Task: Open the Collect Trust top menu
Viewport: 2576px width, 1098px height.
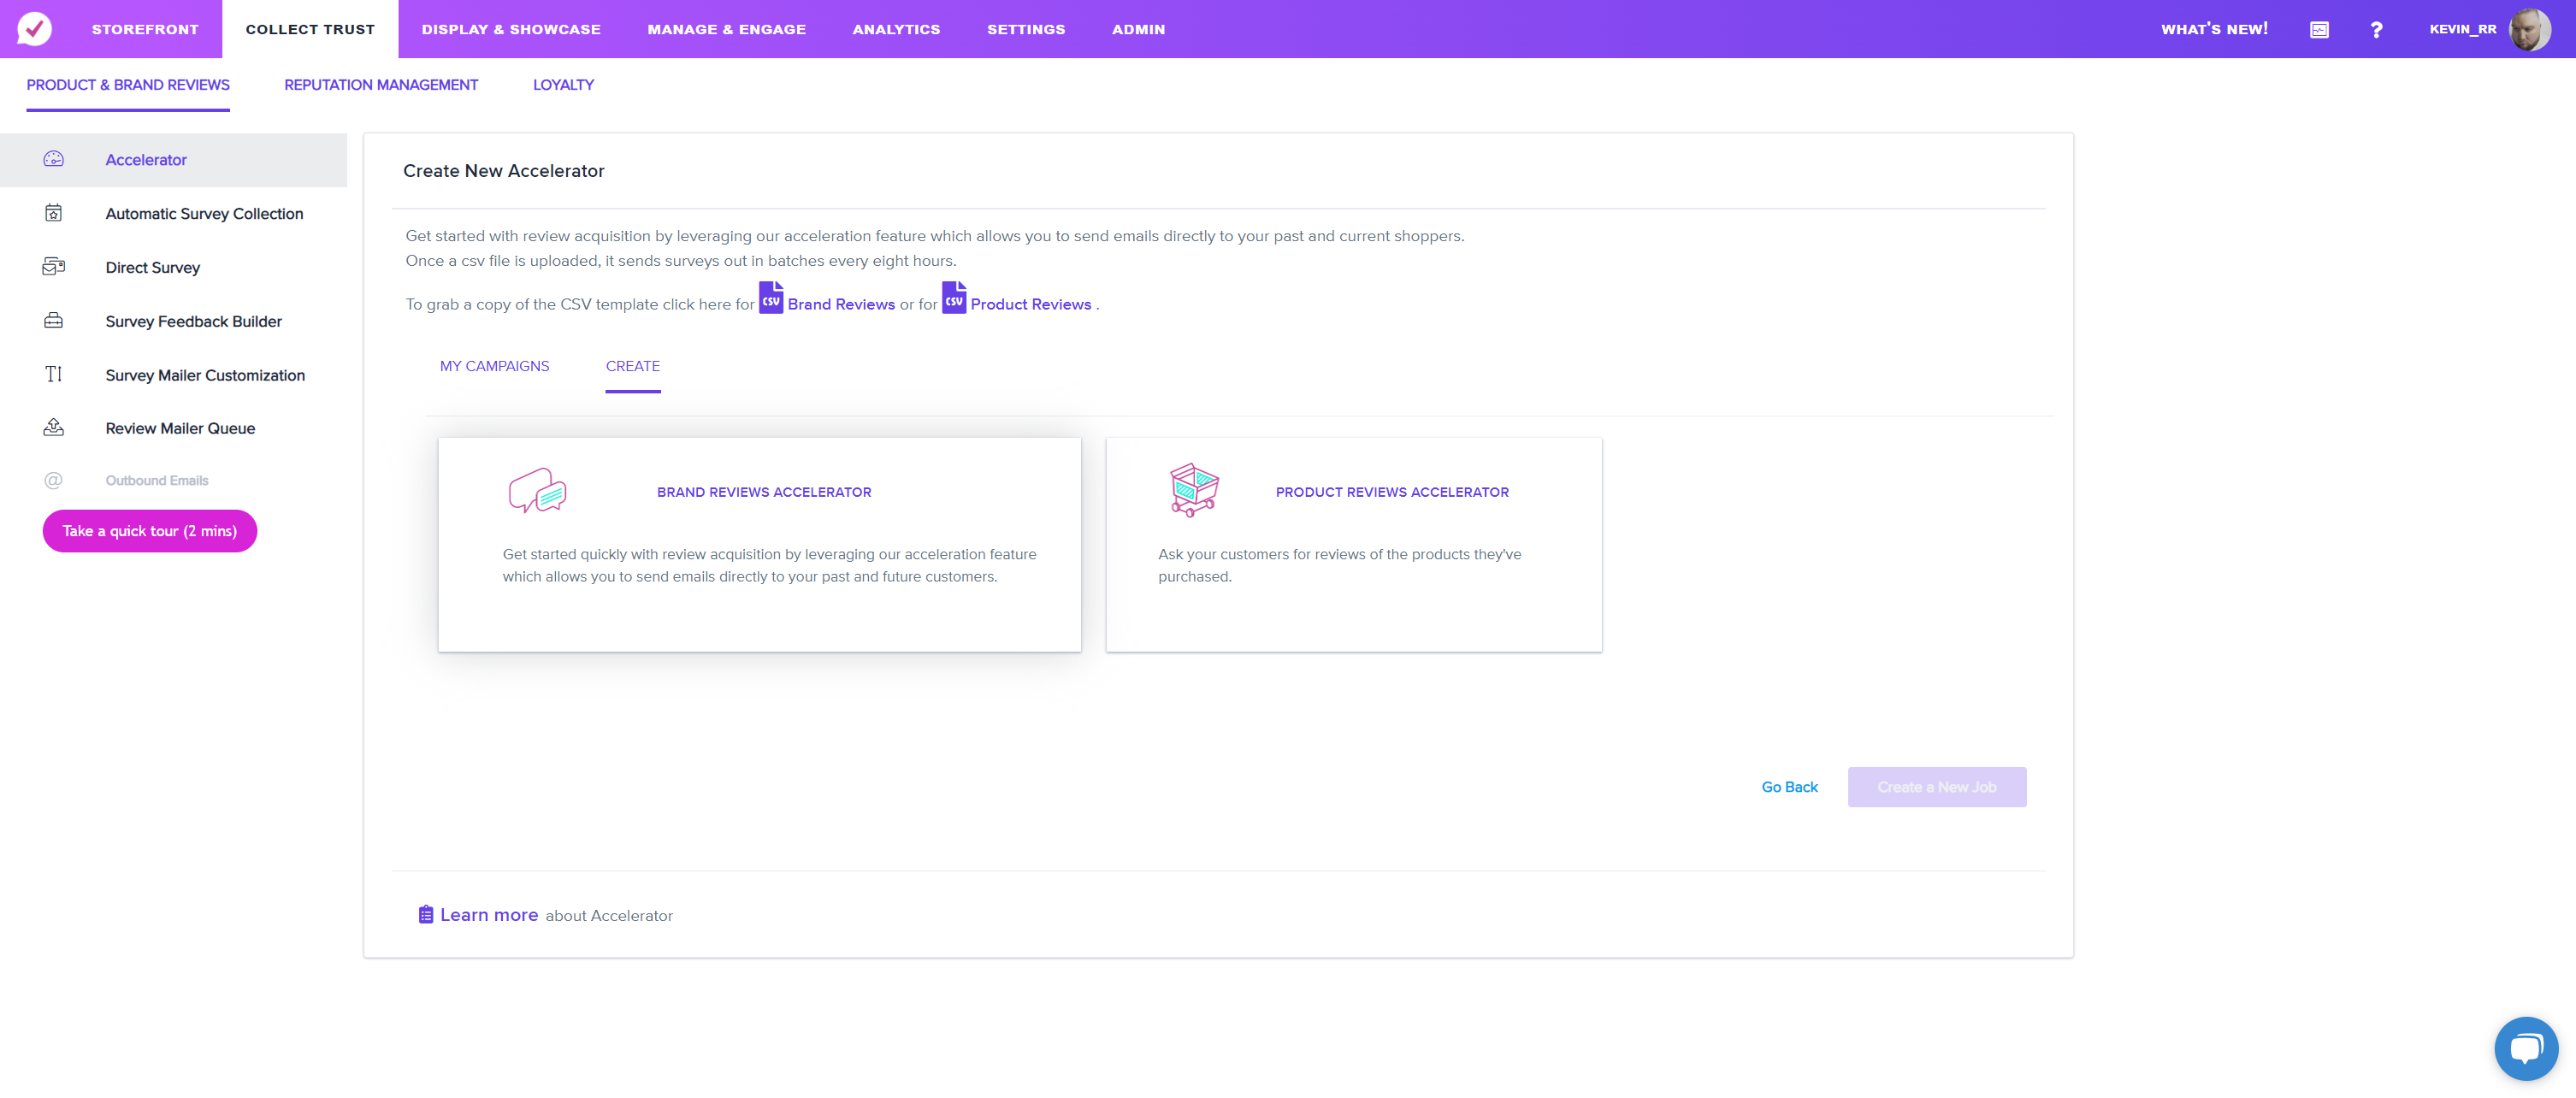Action: 310,29
